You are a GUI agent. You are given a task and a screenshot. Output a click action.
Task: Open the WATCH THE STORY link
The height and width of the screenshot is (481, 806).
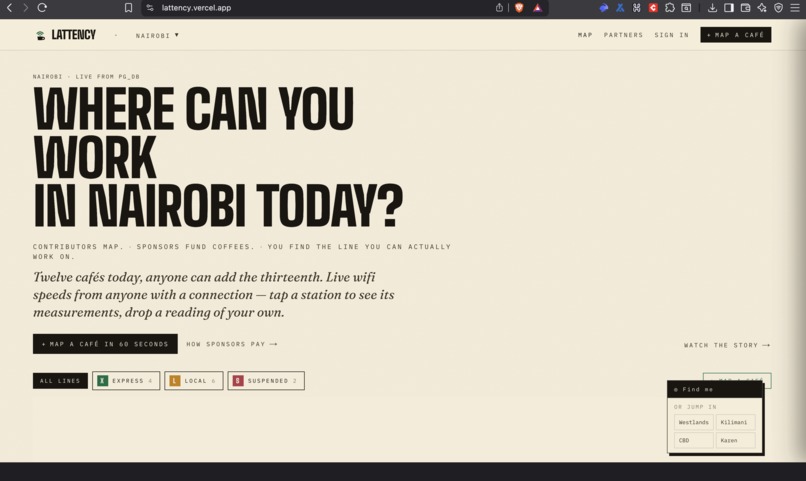[x=727, y=345]
